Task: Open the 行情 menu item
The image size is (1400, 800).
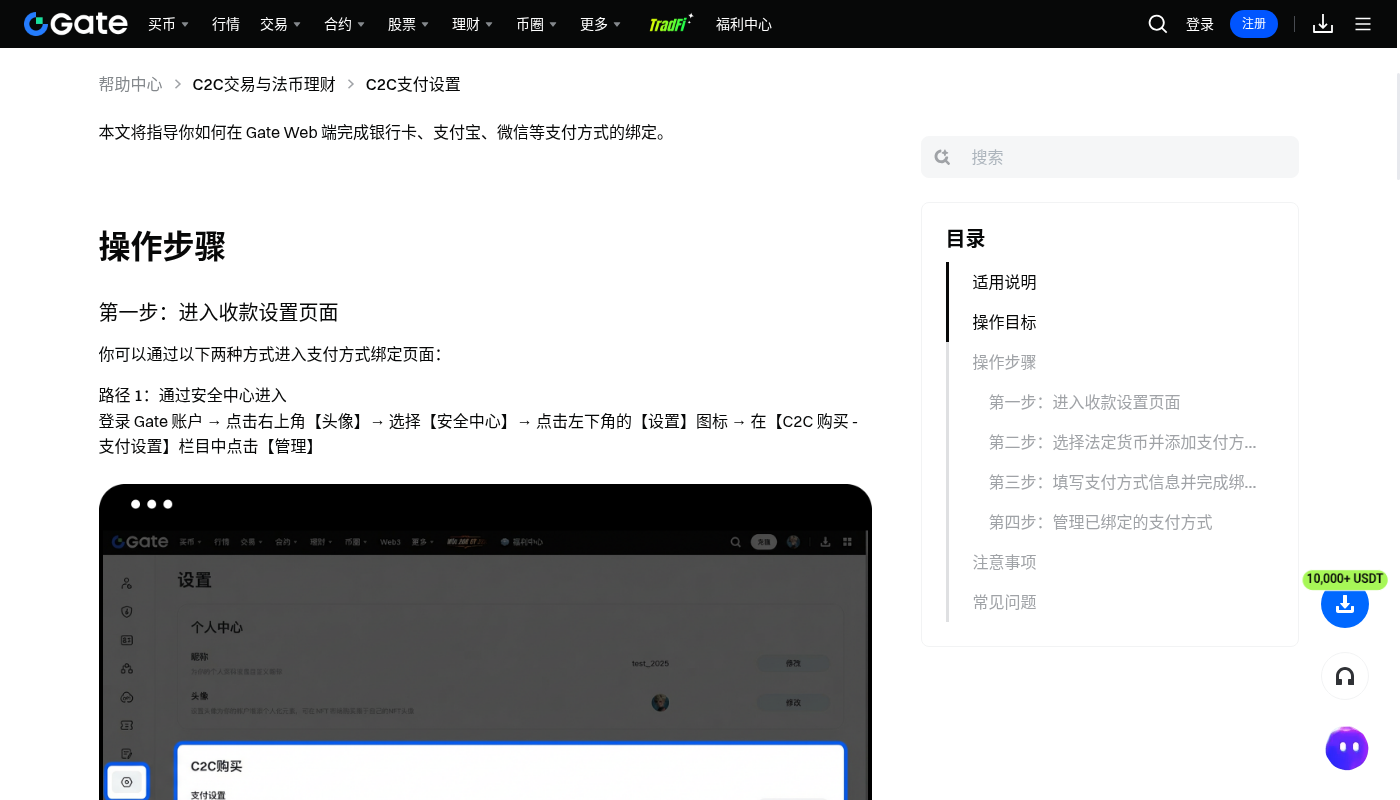Action: pos(226,24)
